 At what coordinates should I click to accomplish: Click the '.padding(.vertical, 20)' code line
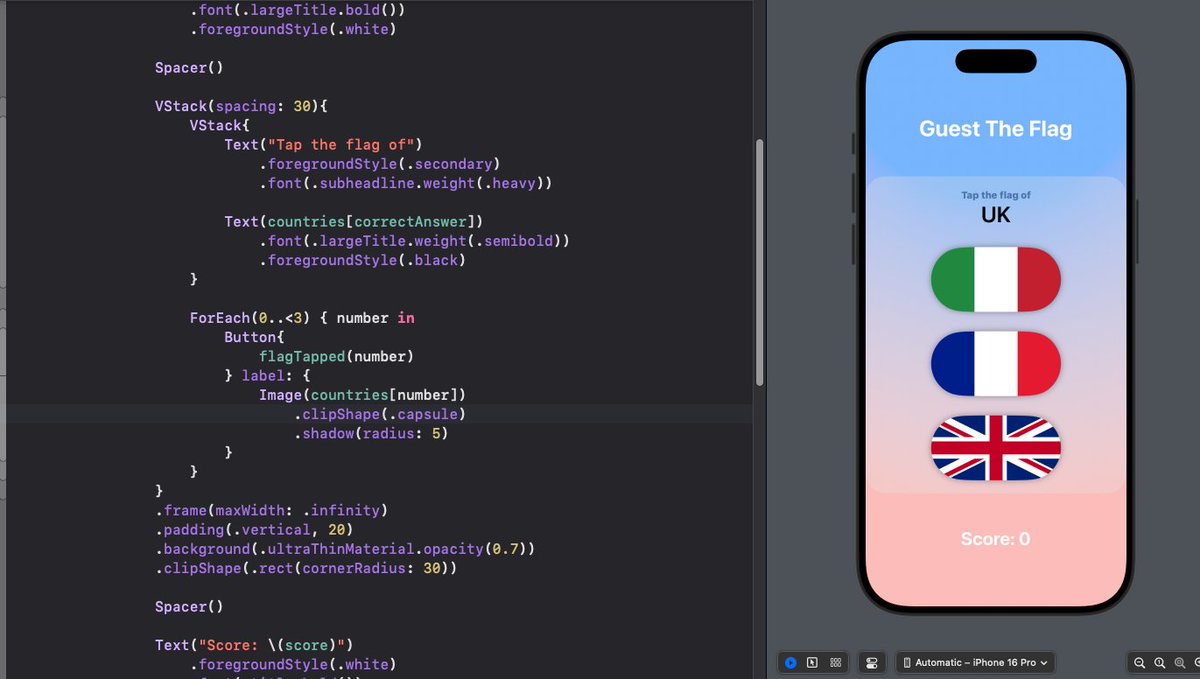(x=254, y=529)
